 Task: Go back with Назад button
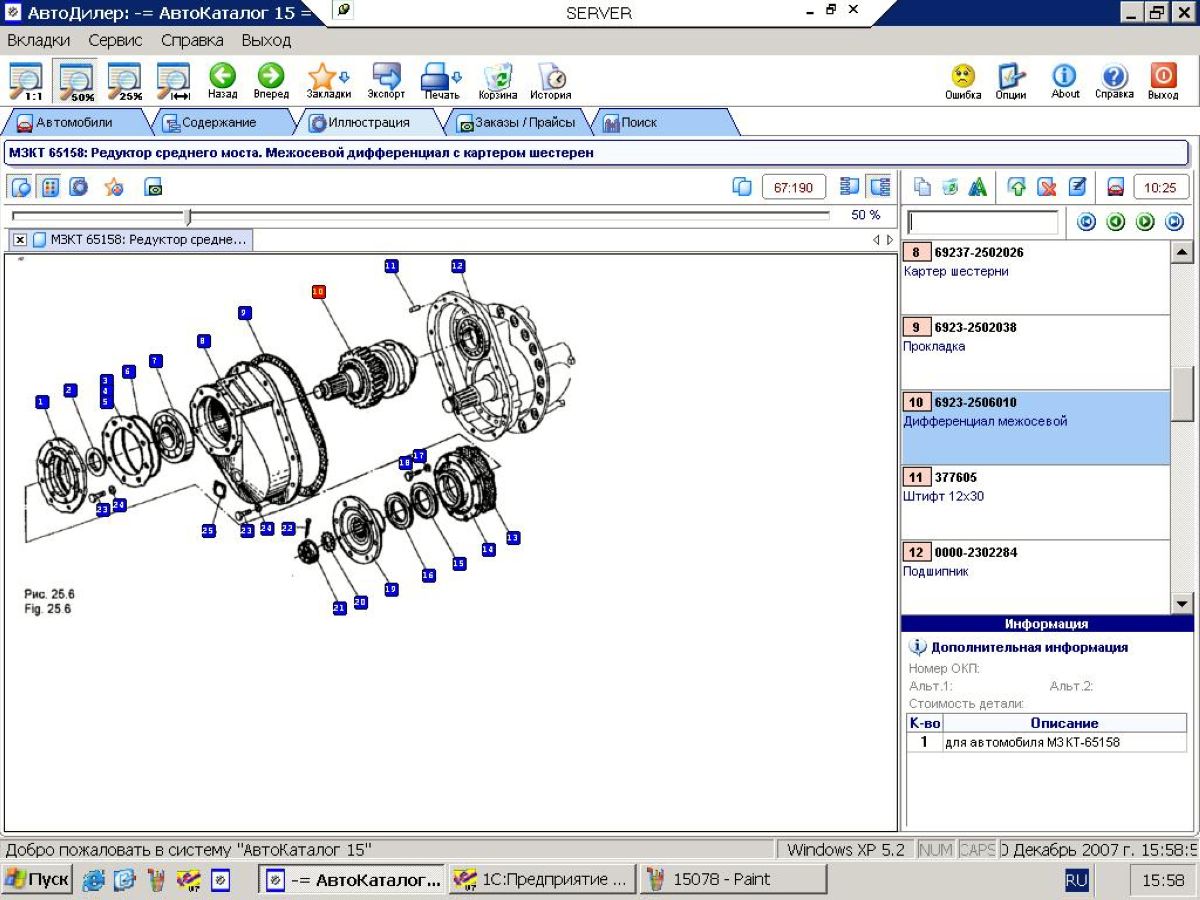pos(222,81)
